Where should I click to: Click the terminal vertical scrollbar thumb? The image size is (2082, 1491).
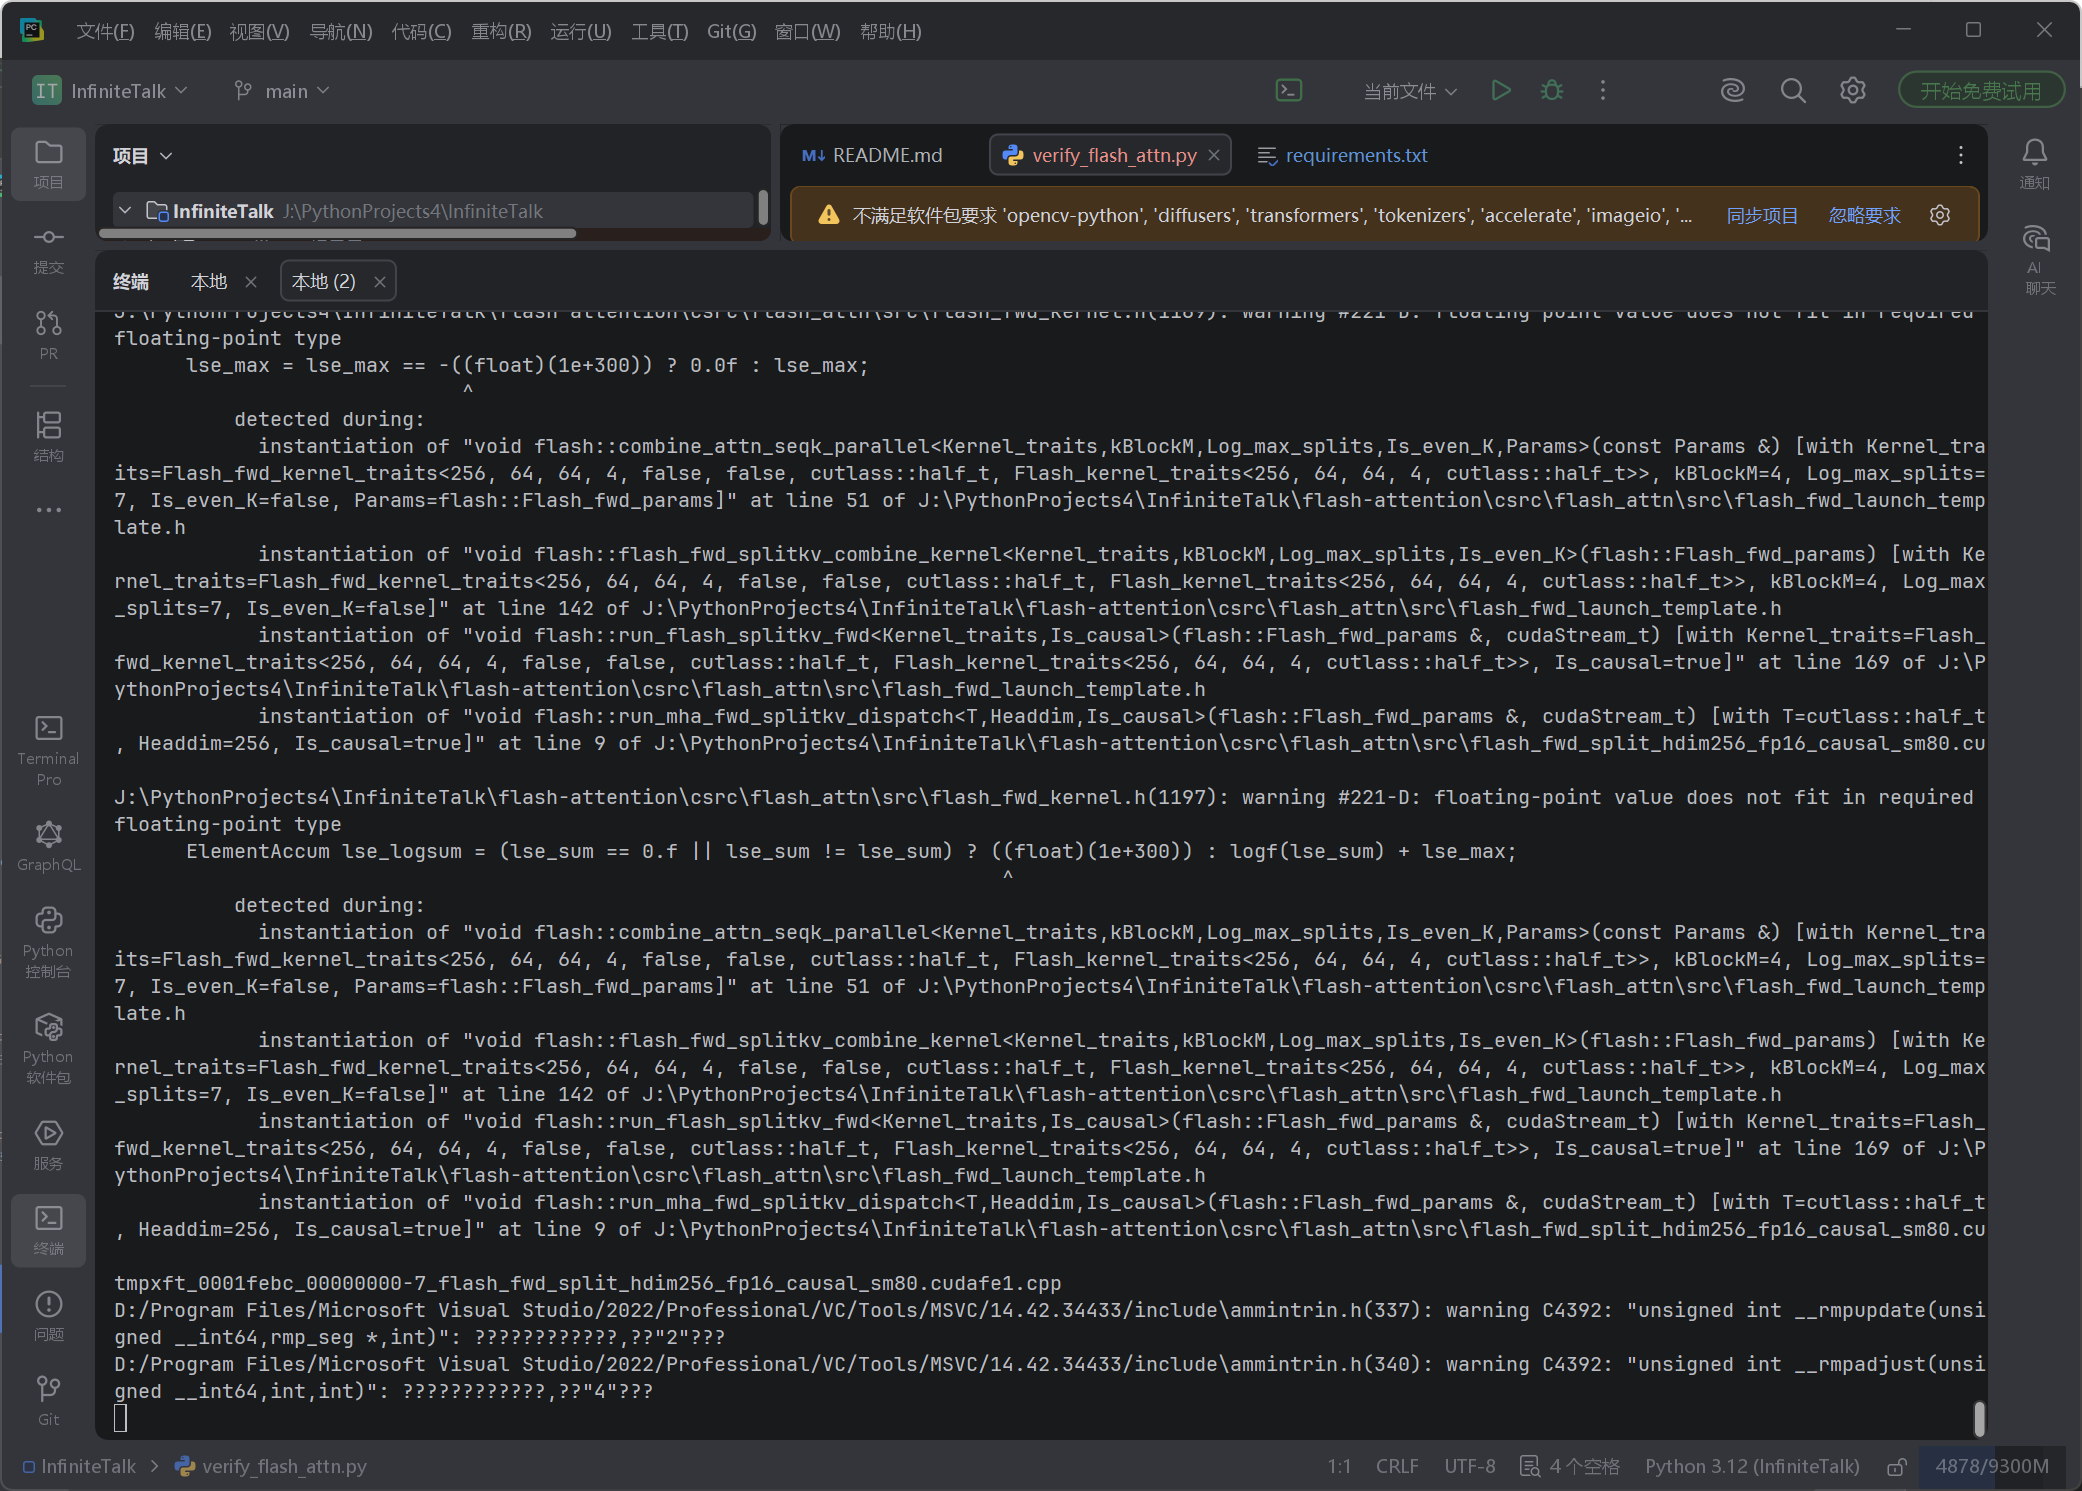coord(1978,1418)
